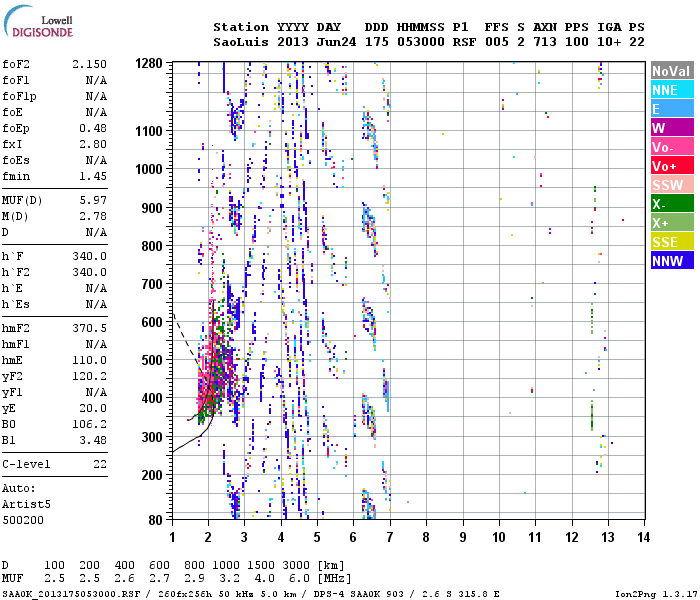Click the 1280 km top axis label

coord(149,63)
